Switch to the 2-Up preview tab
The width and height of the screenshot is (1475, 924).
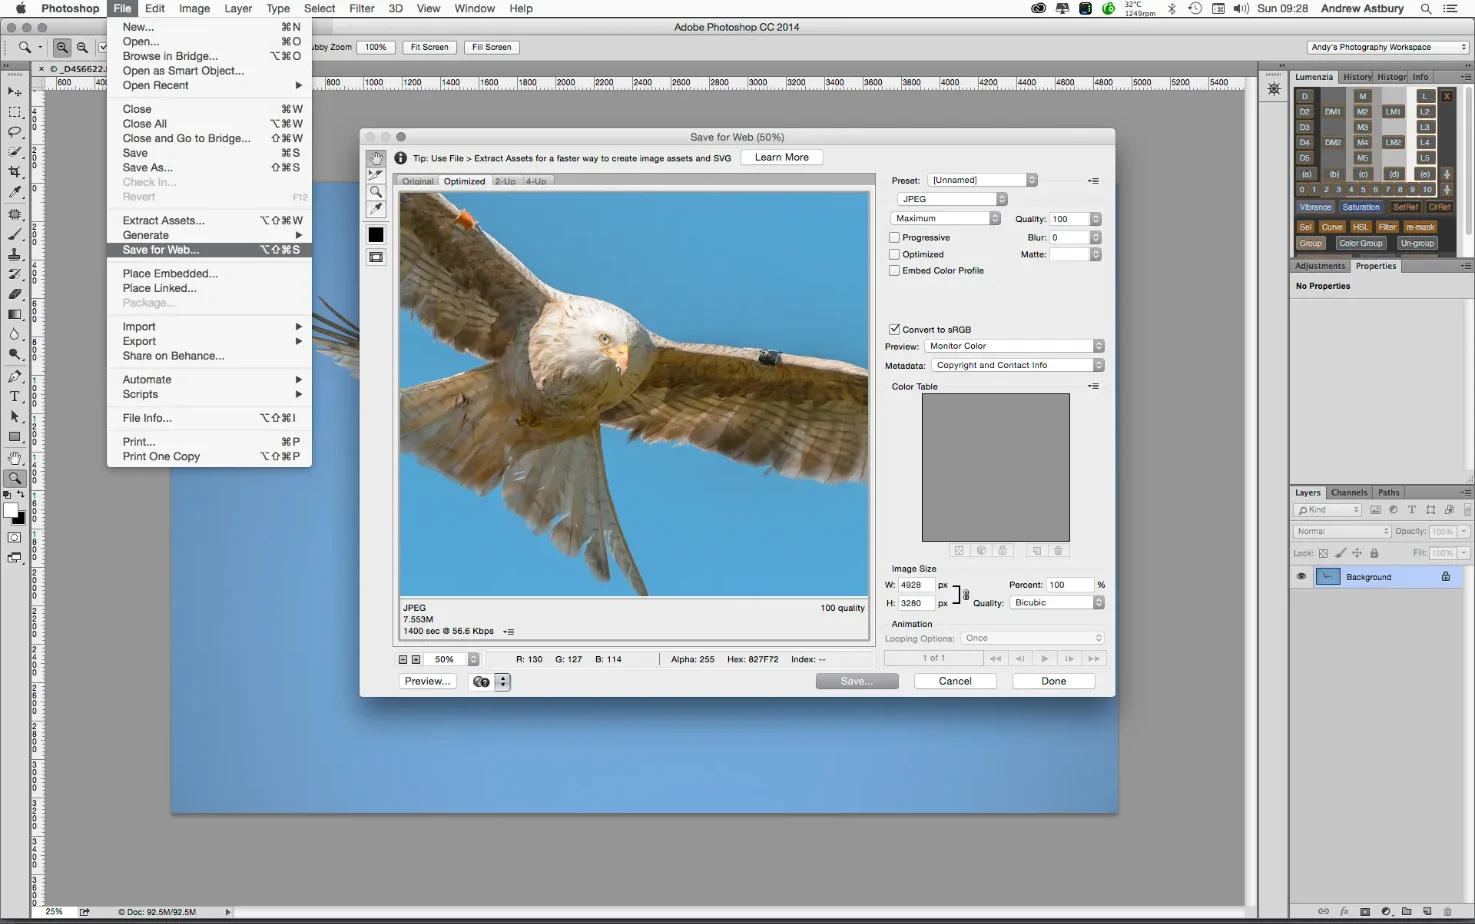pyautogui.click(x=505, y=181)
